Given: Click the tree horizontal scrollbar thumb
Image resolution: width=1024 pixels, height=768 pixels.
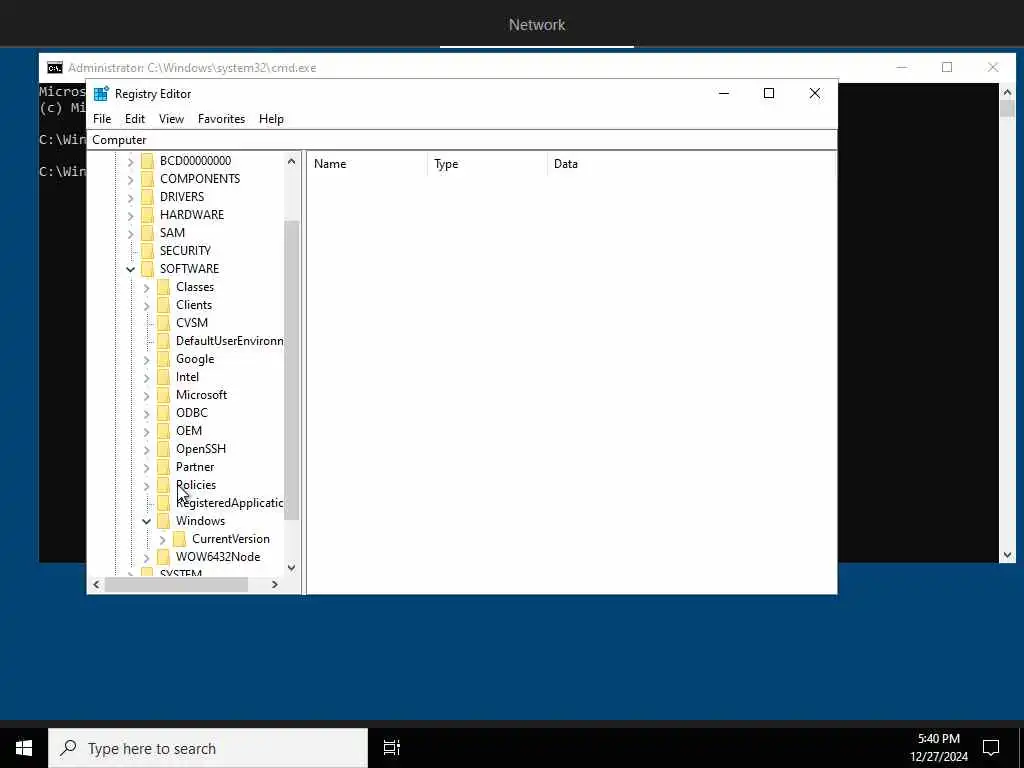Looking at the screenshot, I should point(176,584).
